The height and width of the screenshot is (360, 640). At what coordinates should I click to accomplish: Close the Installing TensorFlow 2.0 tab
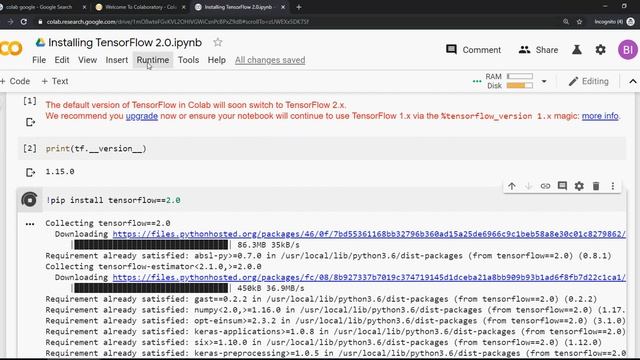pos(283,7)
